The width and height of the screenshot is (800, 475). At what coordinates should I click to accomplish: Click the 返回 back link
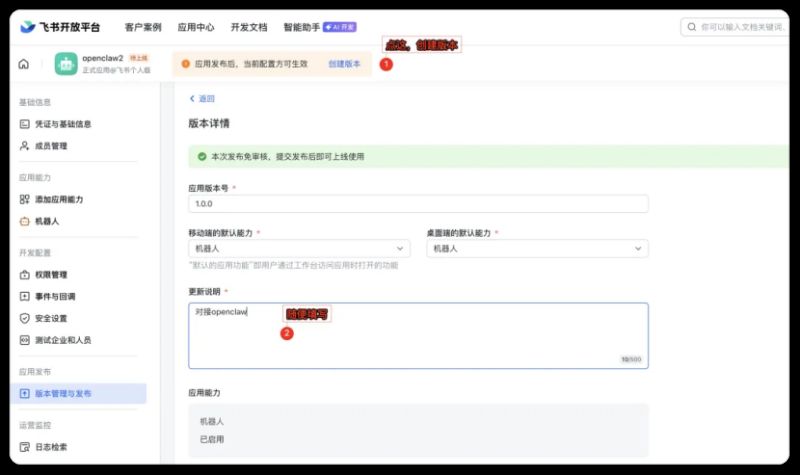[x=202, y=98]
